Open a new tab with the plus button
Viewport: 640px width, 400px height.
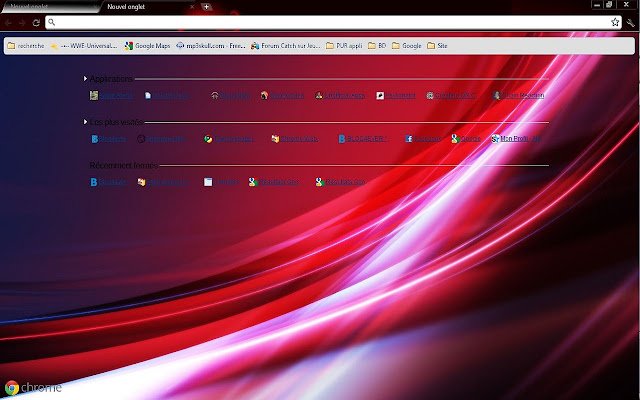pyautogui.click(x=207, y=7)
